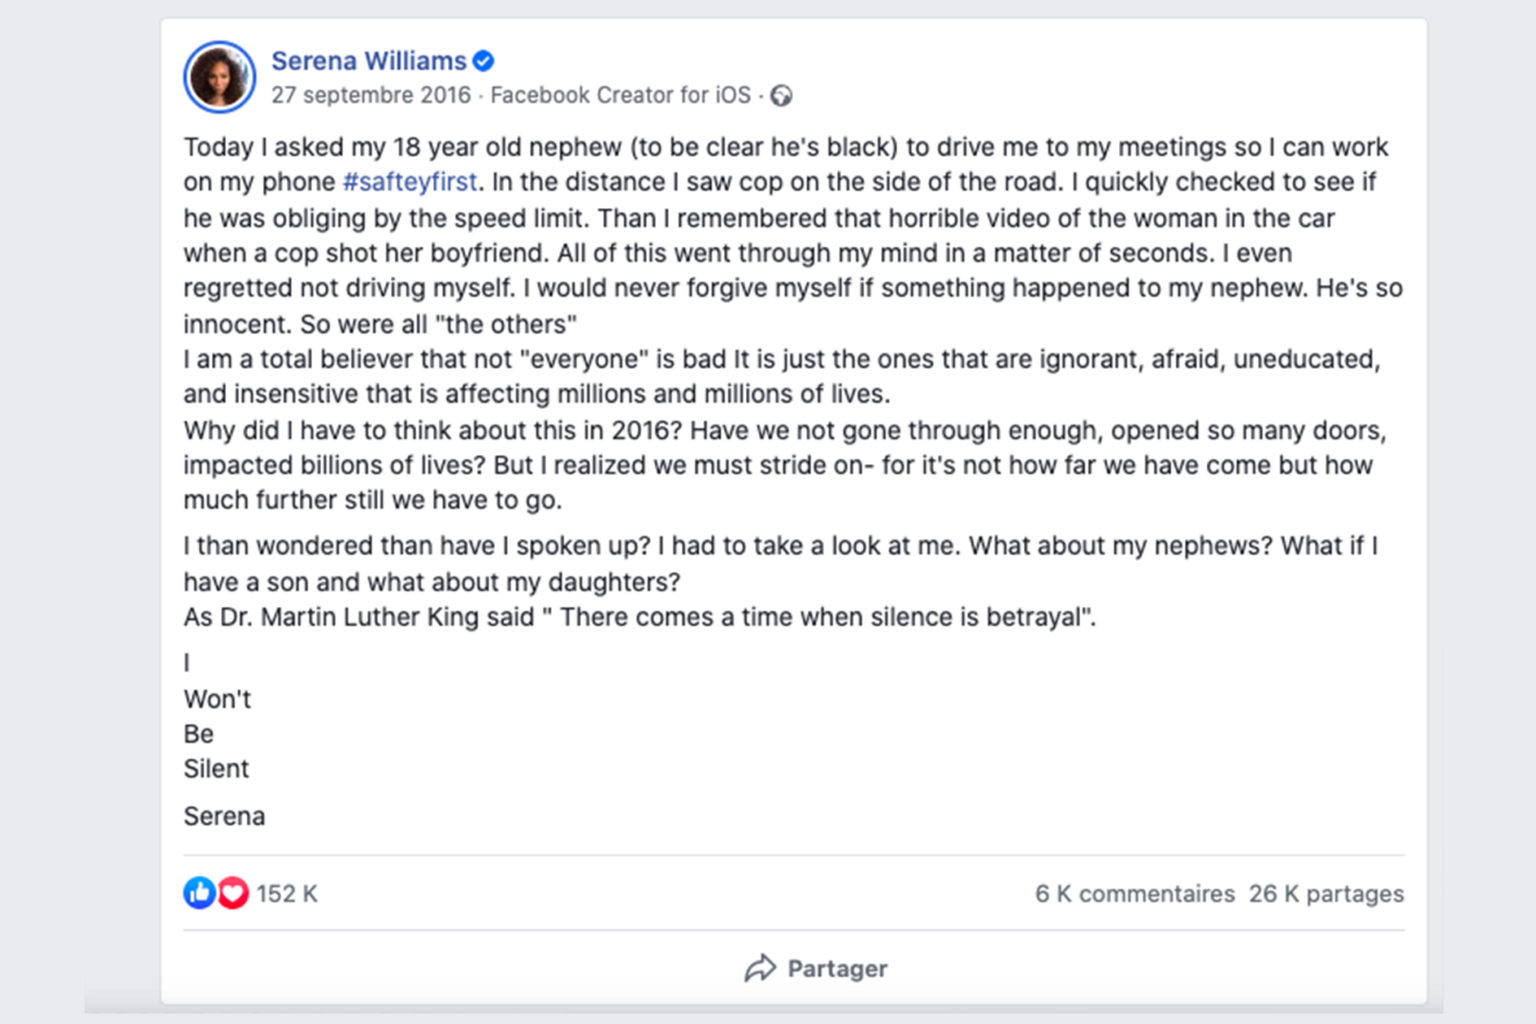The image size is (1536, 1024).
Task: Click the blue thumbs-up reaction icon
Action: 199,893
